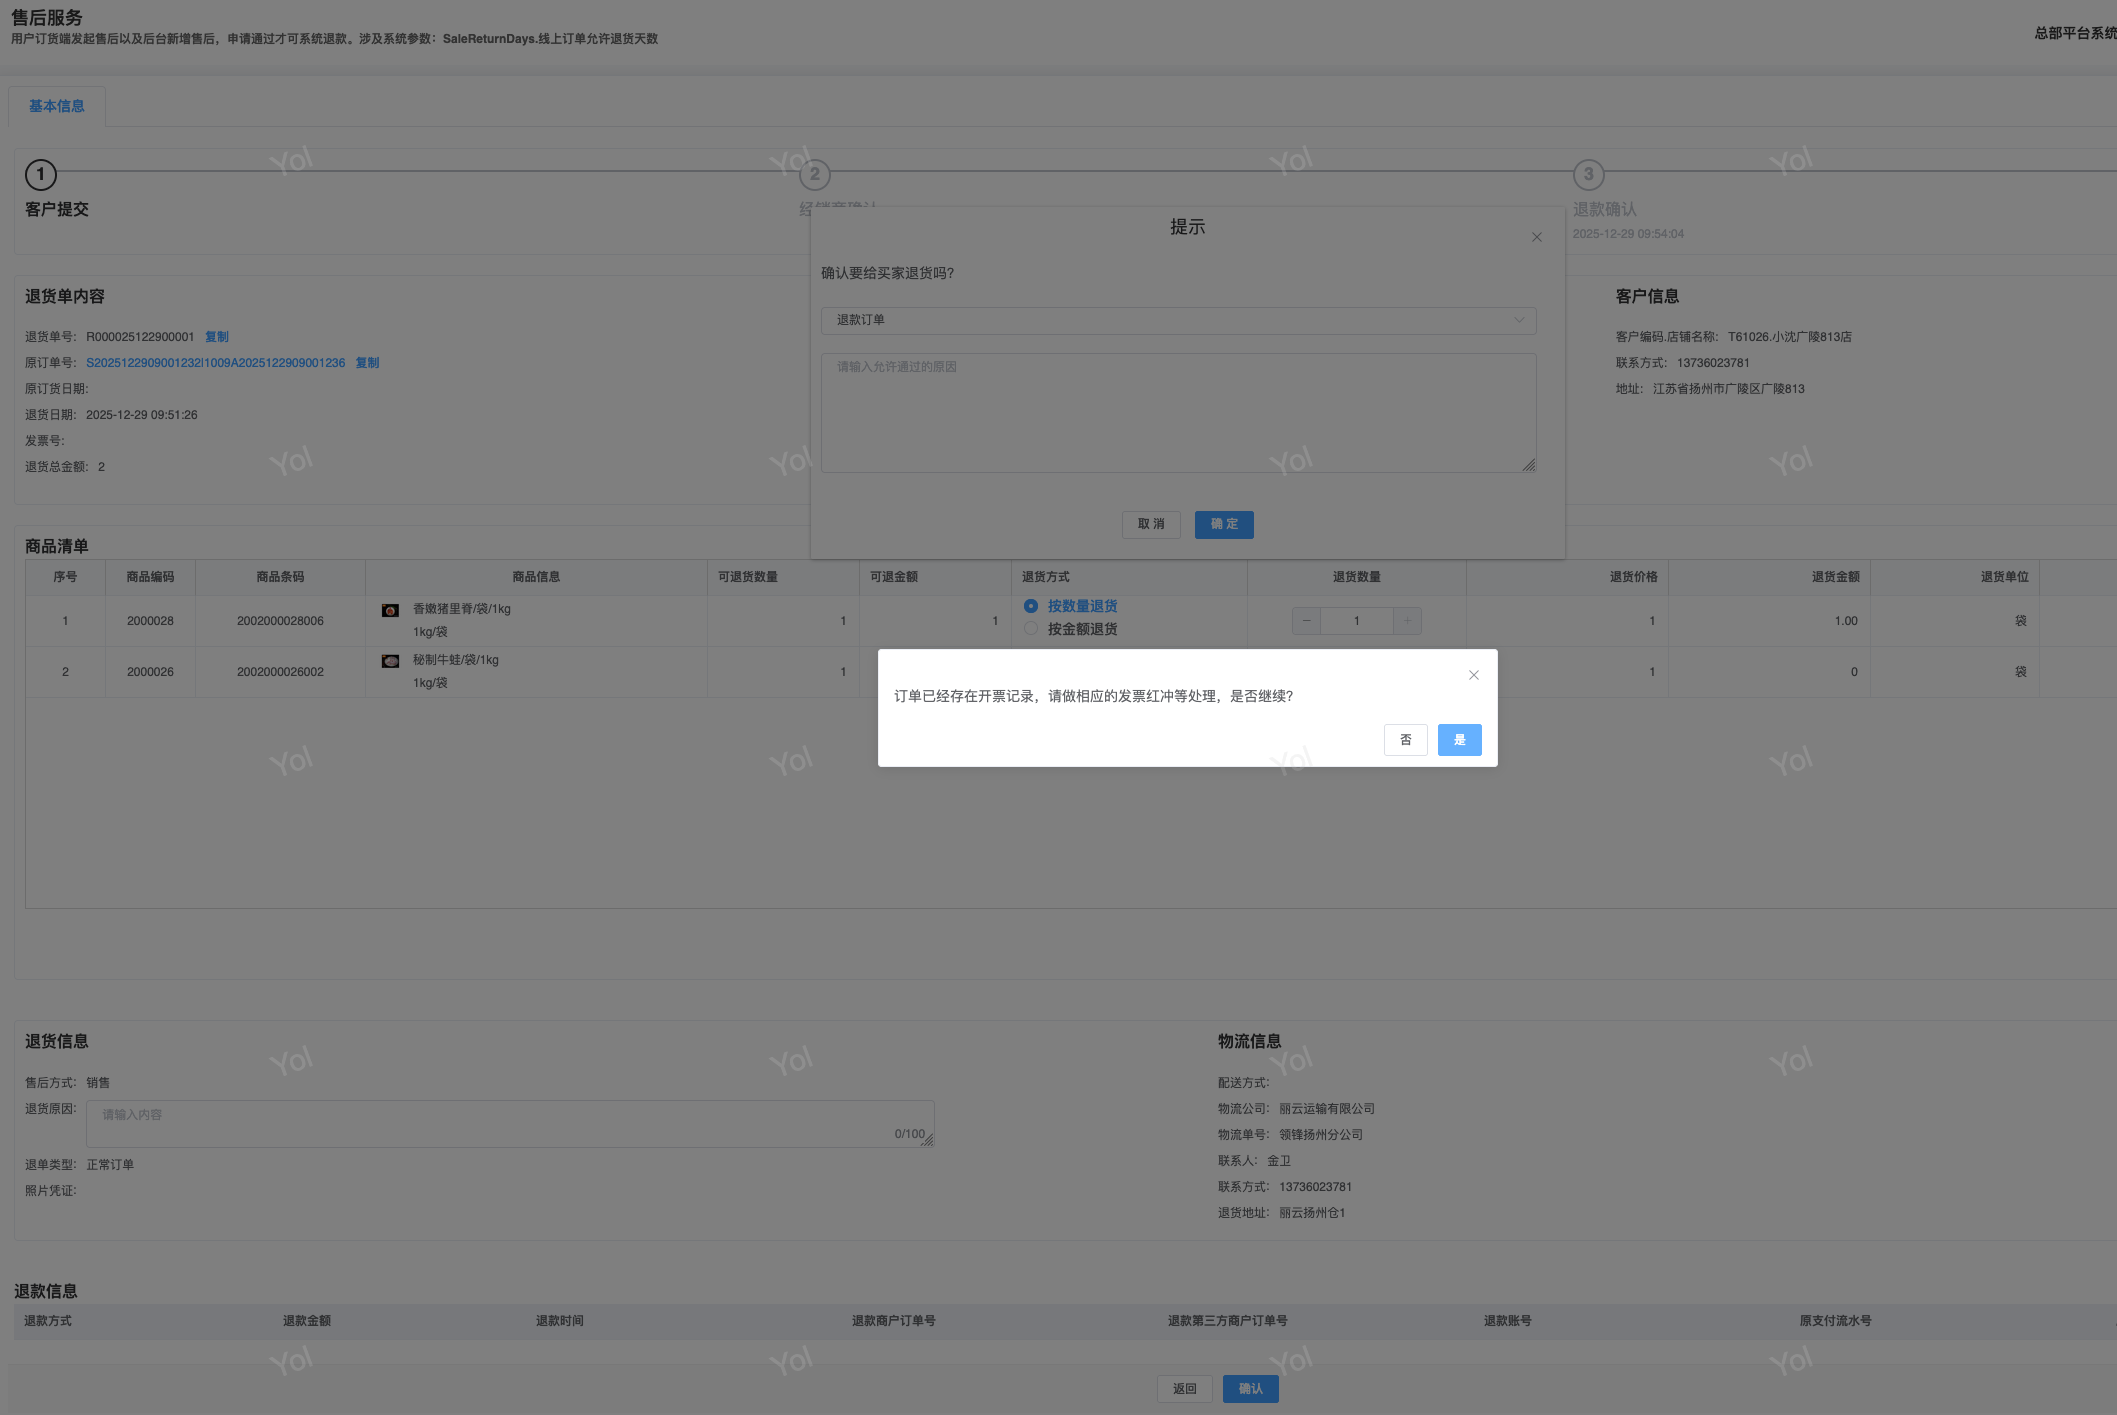Select 按数量退货 radio option
2117x1415 pixels.
(1031, 606)
